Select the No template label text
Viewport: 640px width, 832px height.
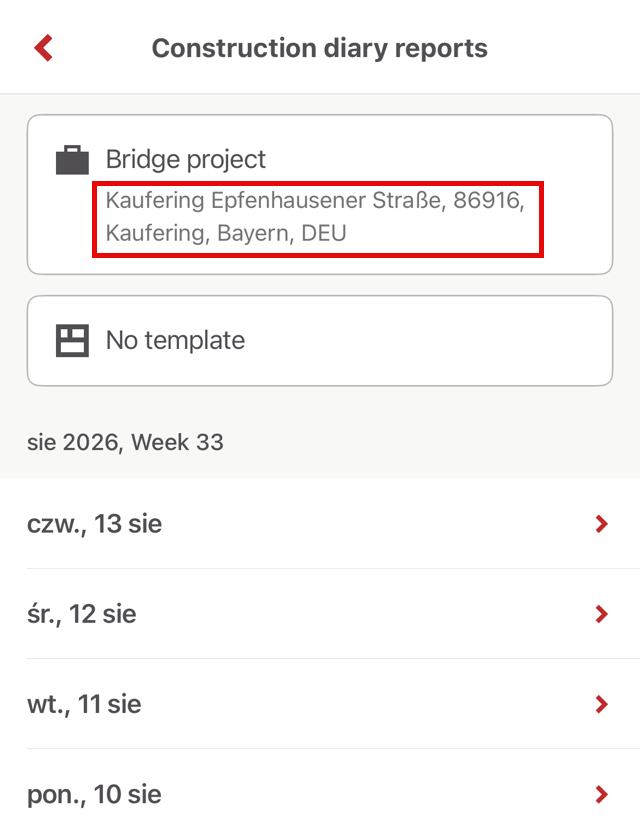coord(175,340)
